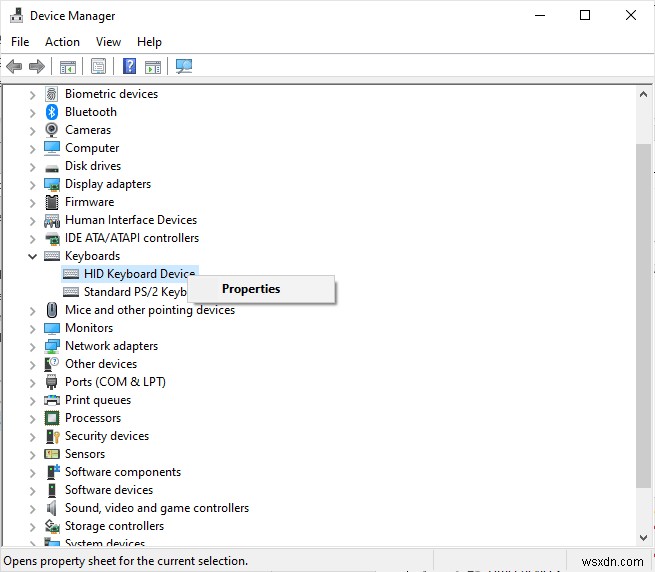Expand the Biometric devices node
Image resolution: width=655 pixels, height=572 pixels.
tap(33, 95)
